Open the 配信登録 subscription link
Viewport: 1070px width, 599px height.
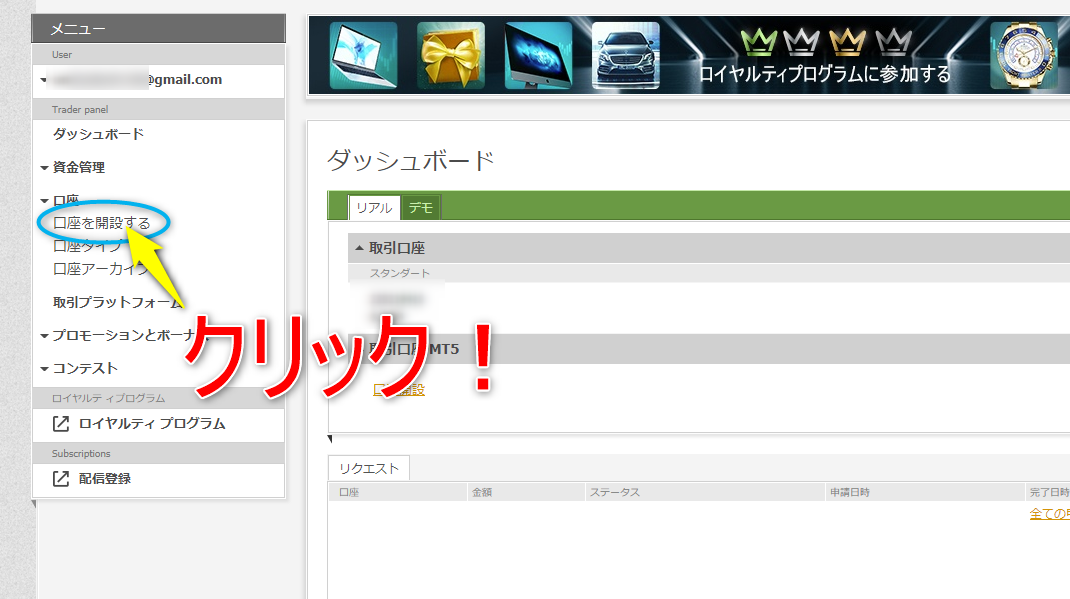point(104,479)
